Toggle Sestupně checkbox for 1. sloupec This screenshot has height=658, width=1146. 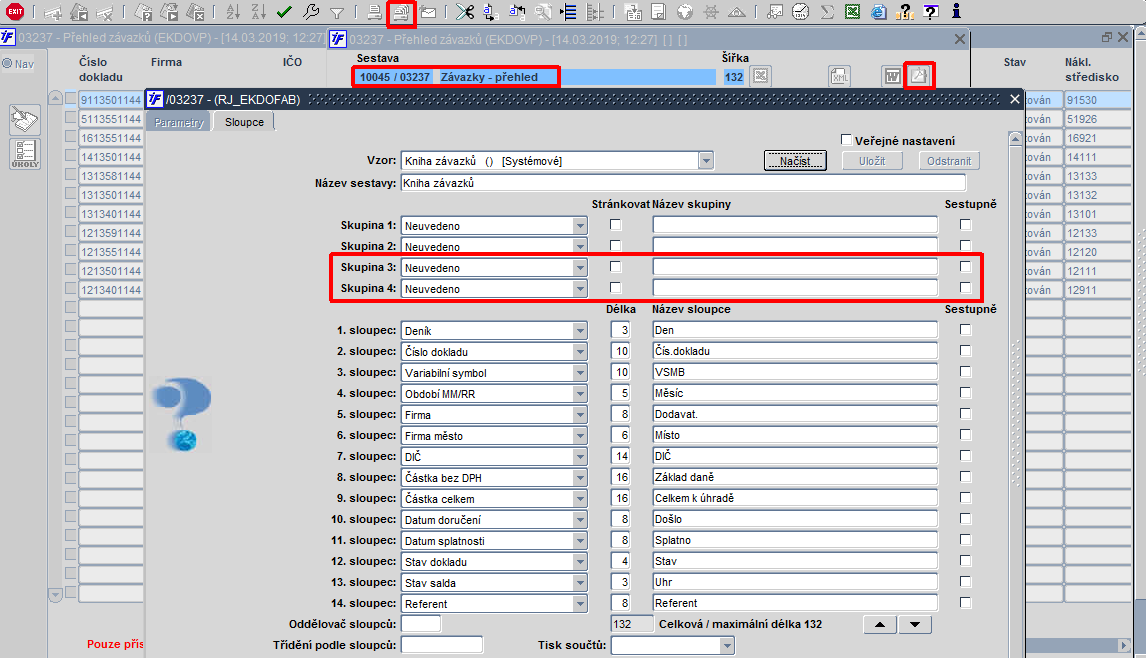tap(965, 330)
